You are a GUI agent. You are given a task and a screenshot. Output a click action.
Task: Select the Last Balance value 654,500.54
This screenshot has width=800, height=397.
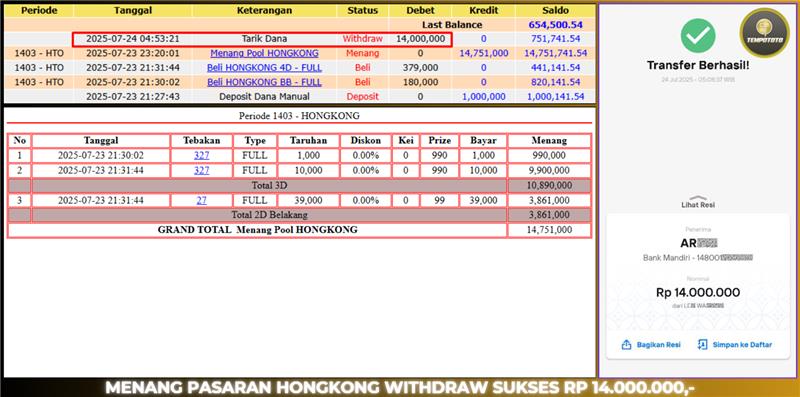[556, 24]
